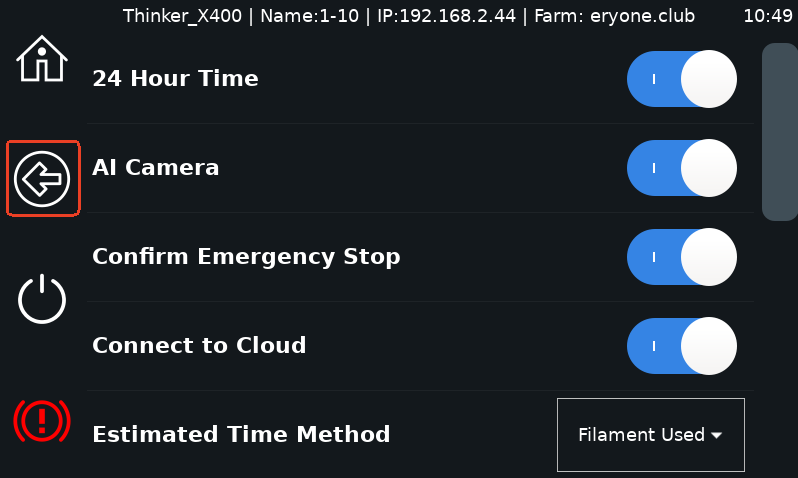Click the Filament Used dropdown arrow

click(x=717, y=436)
